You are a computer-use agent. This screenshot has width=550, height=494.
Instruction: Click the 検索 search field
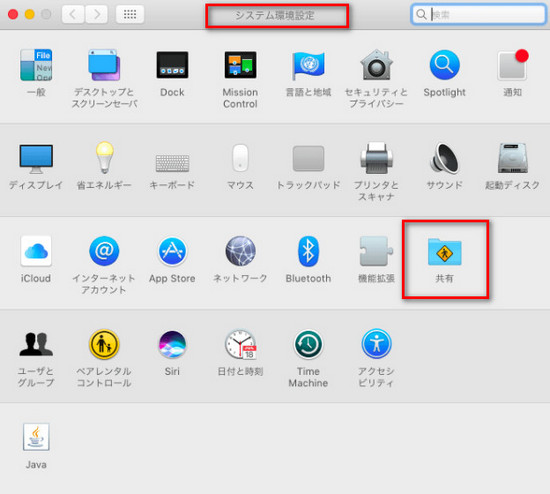[x=478, y=14]
